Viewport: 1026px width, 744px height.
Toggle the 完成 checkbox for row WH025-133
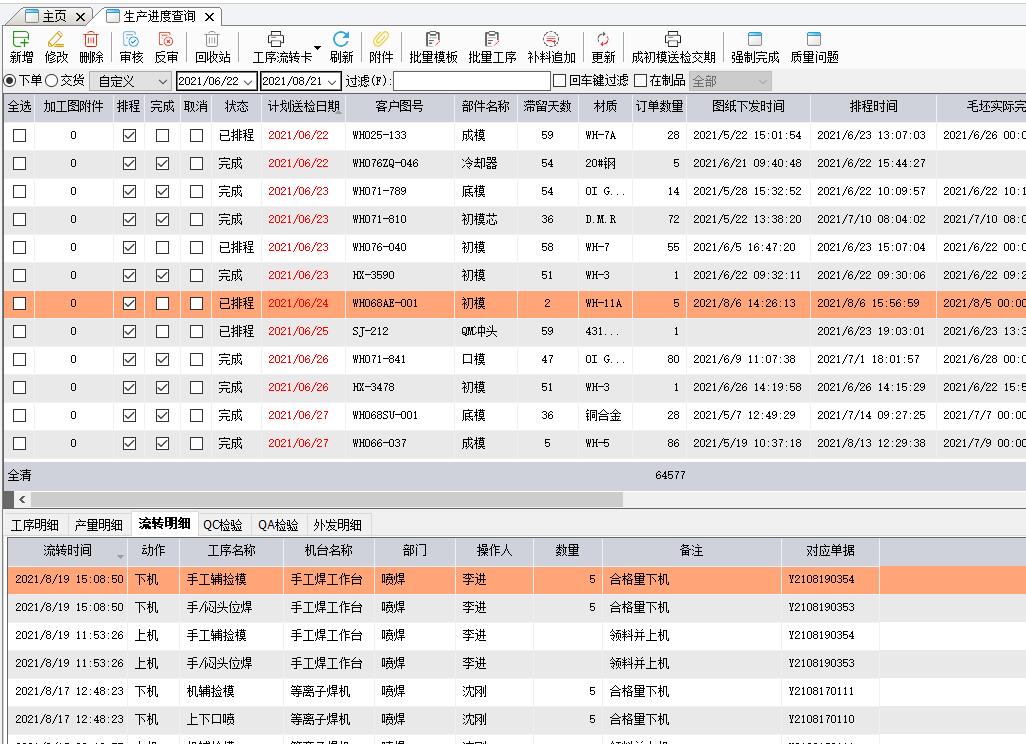[162, 135]
